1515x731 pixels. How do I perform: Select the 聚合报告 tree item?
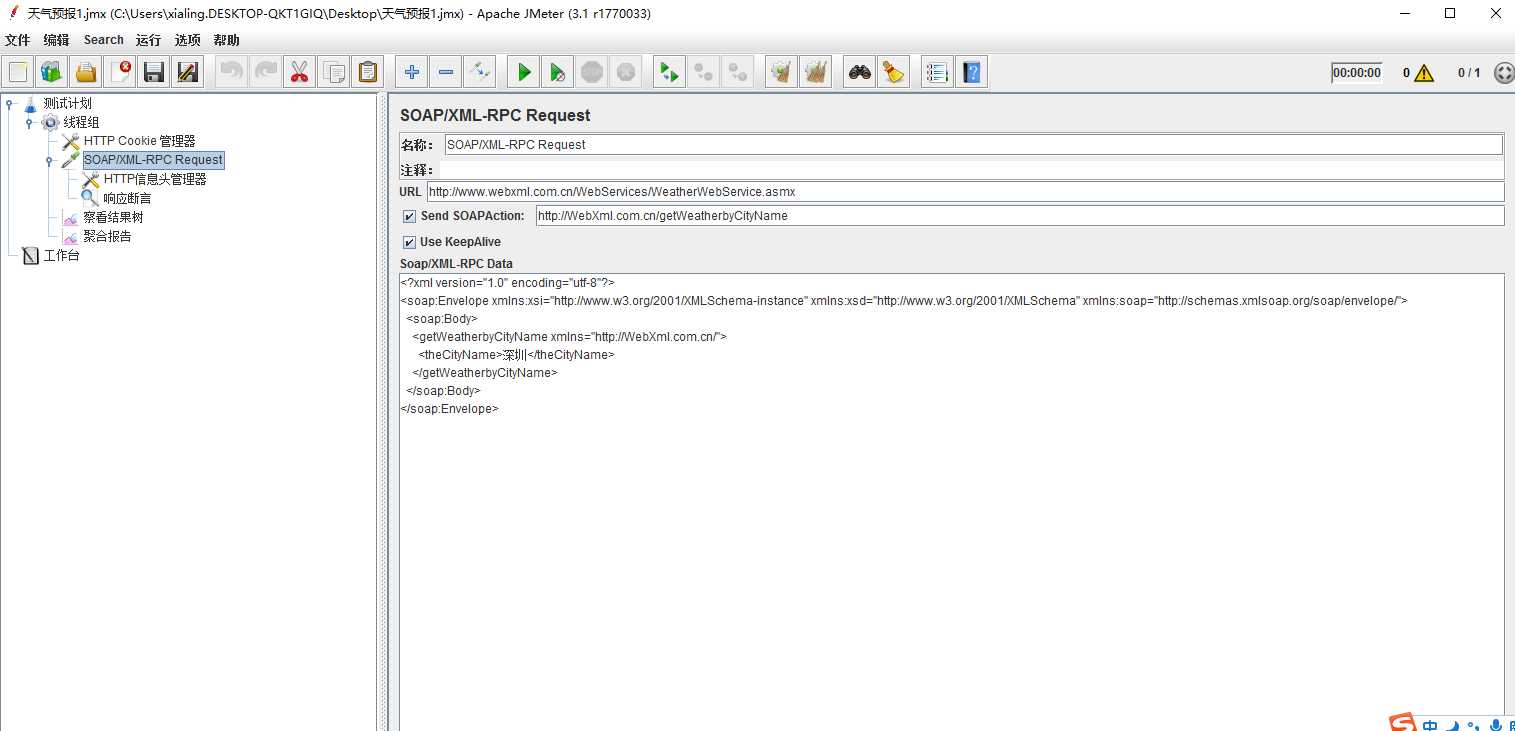point(108,236)
